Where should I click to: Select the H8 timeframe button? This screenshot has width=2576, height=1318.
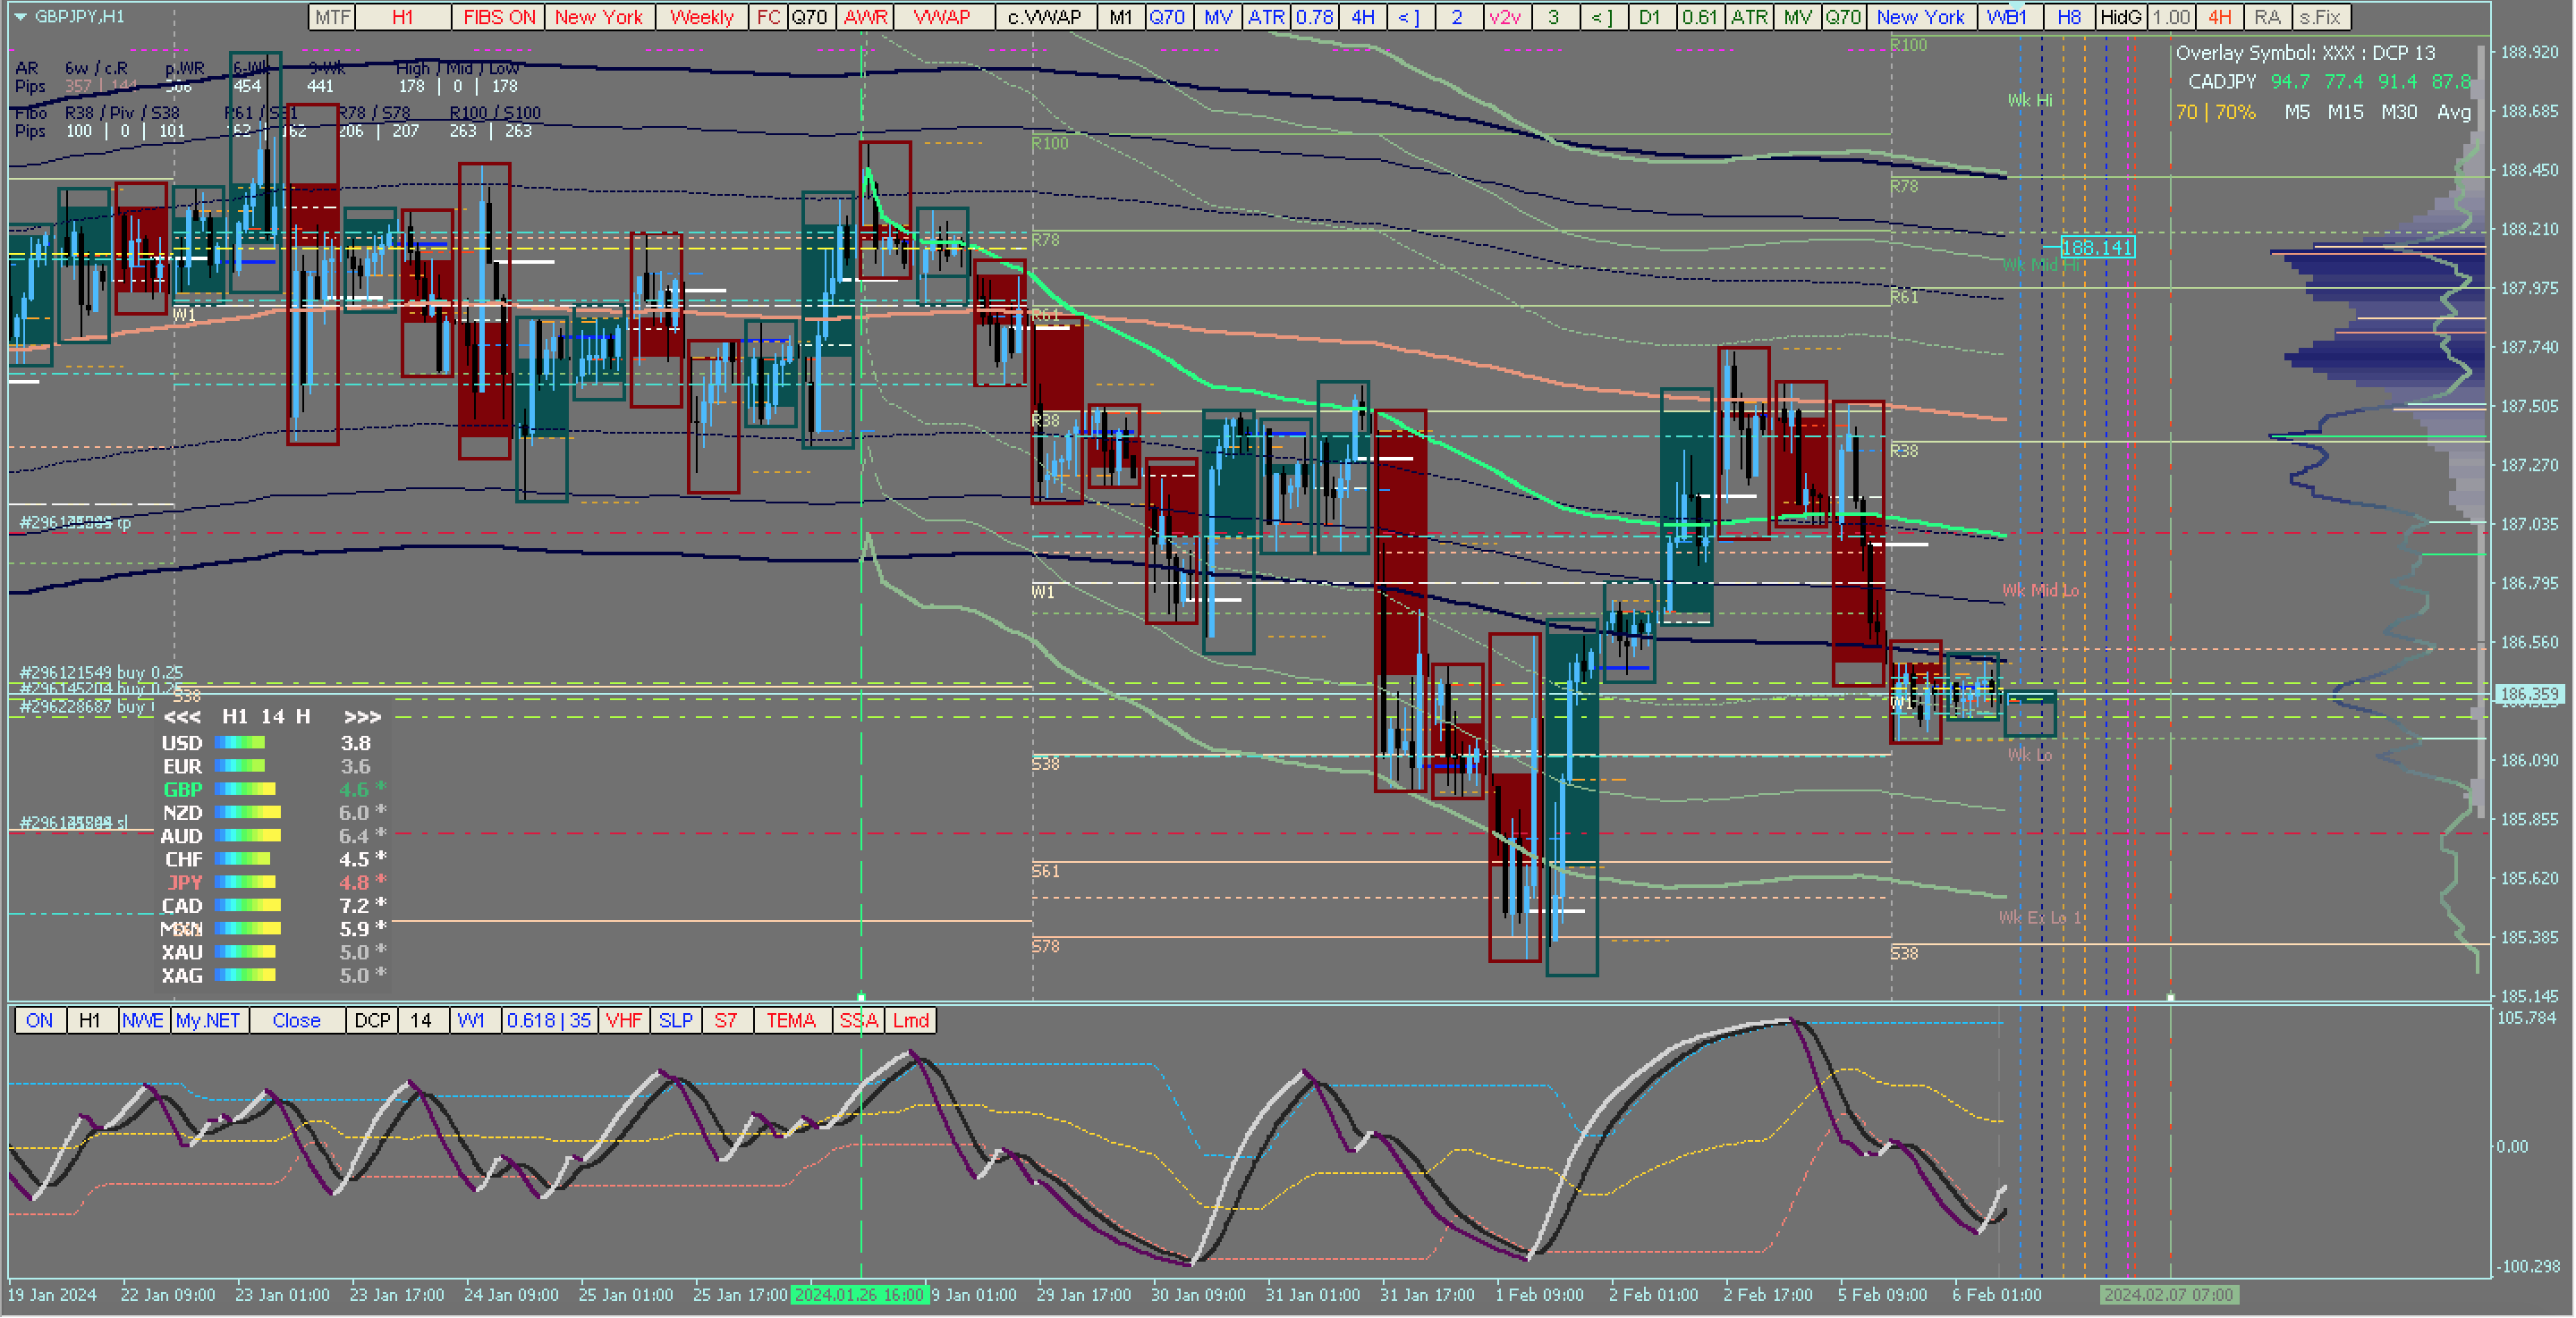pos(2069,17)
